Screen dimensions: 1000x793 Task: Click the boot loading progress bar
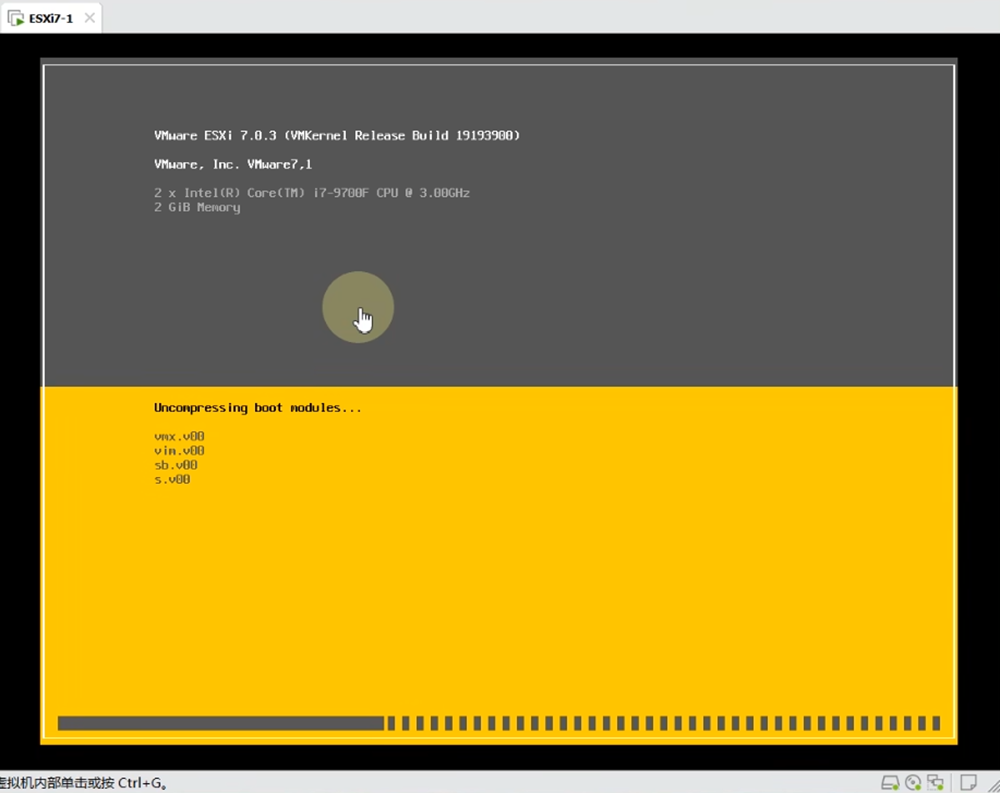point(499,723)
